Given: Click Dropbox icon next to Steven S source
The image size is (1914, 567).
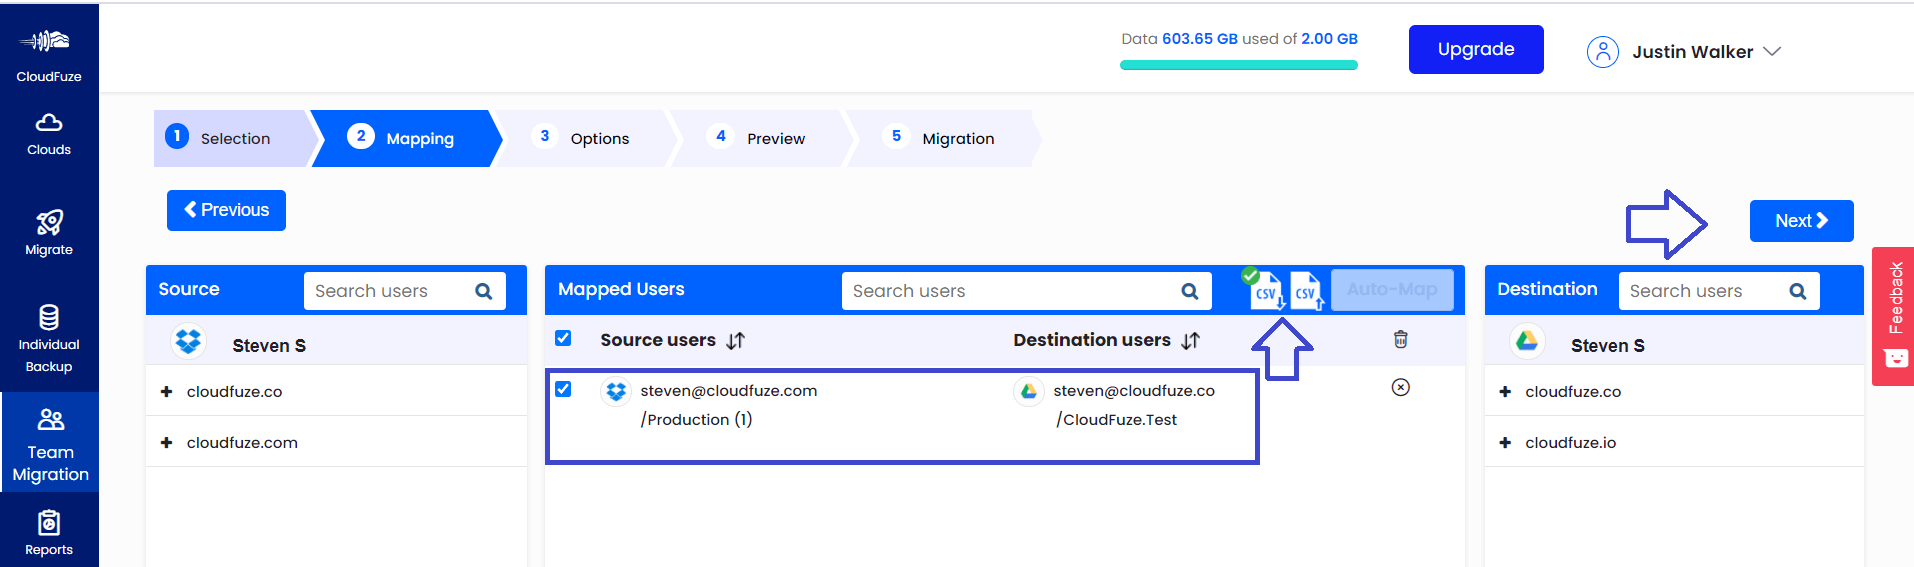Looking at the screenshot, I should tap(188, 342).
